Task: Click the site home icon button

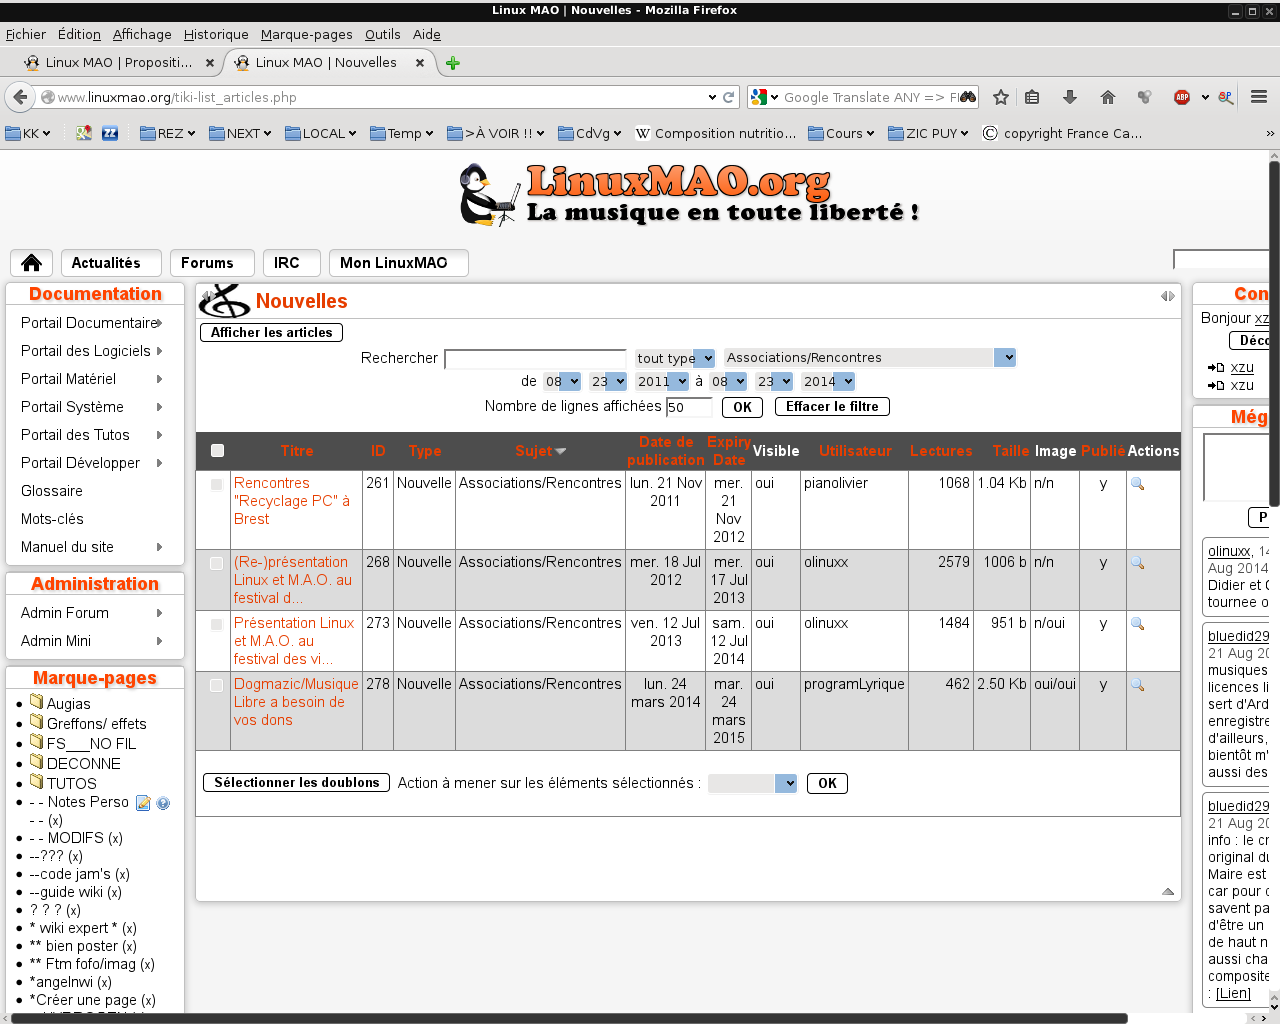Action: tap(32, 263)
